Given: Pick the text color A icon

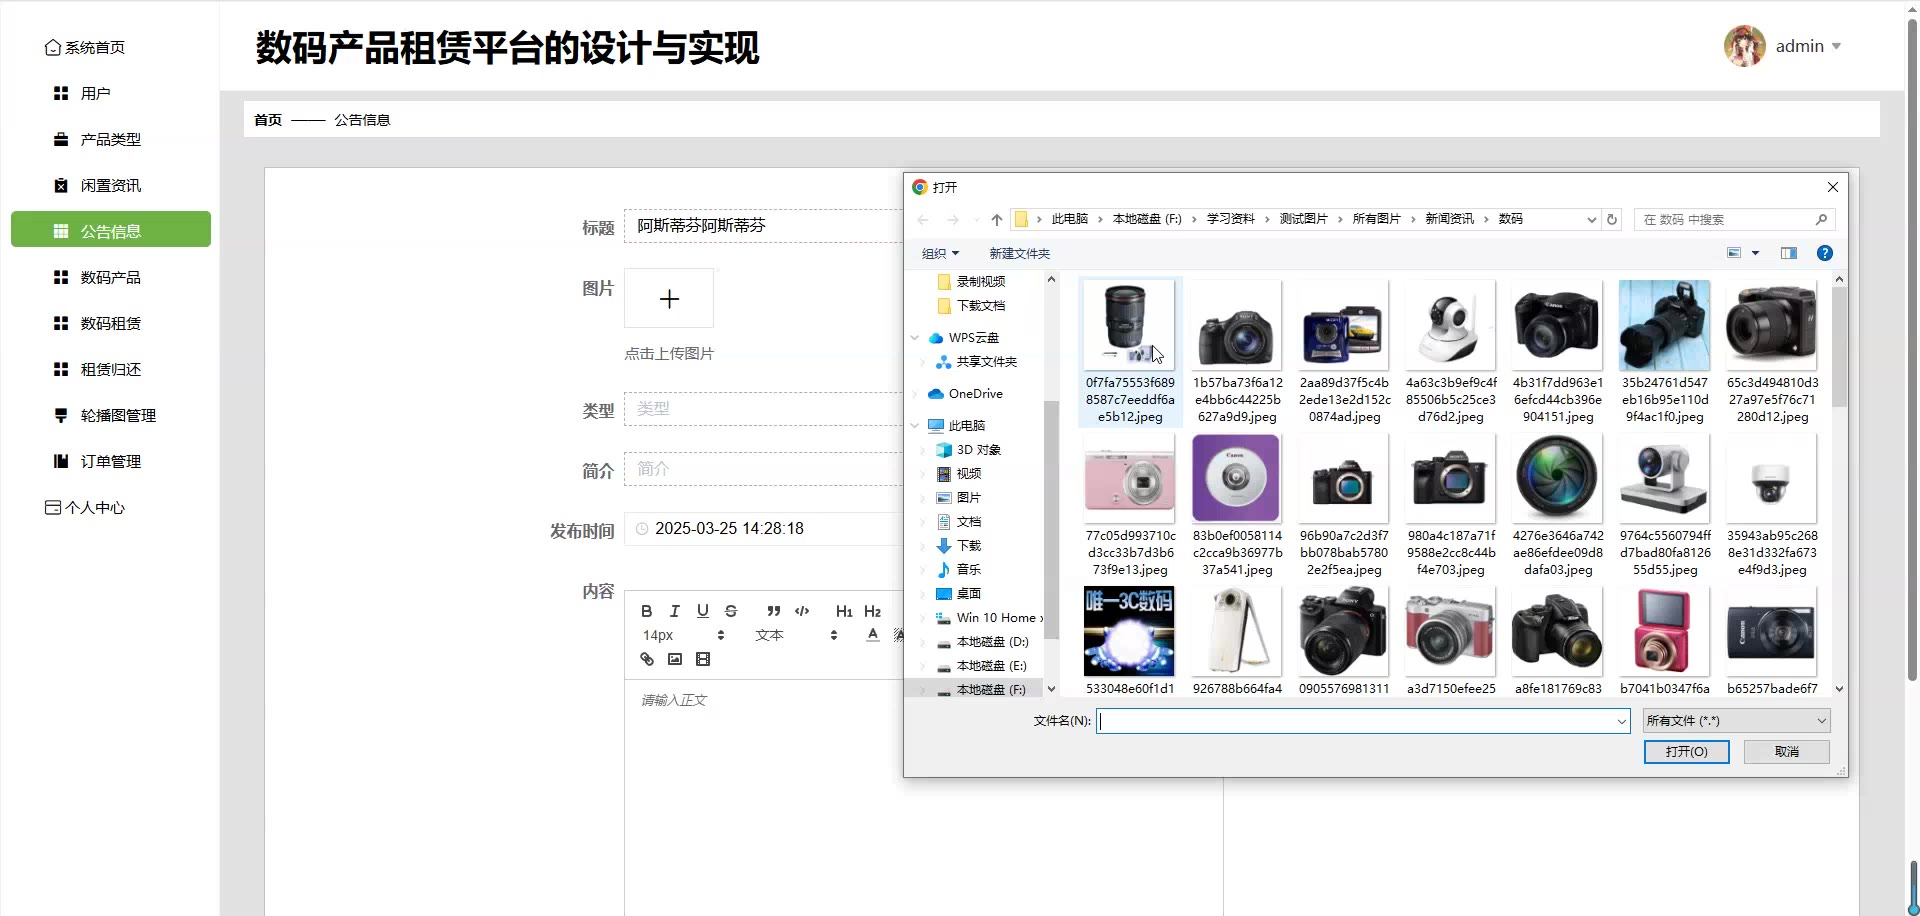Looking at the screenshot, I should 873,635.
